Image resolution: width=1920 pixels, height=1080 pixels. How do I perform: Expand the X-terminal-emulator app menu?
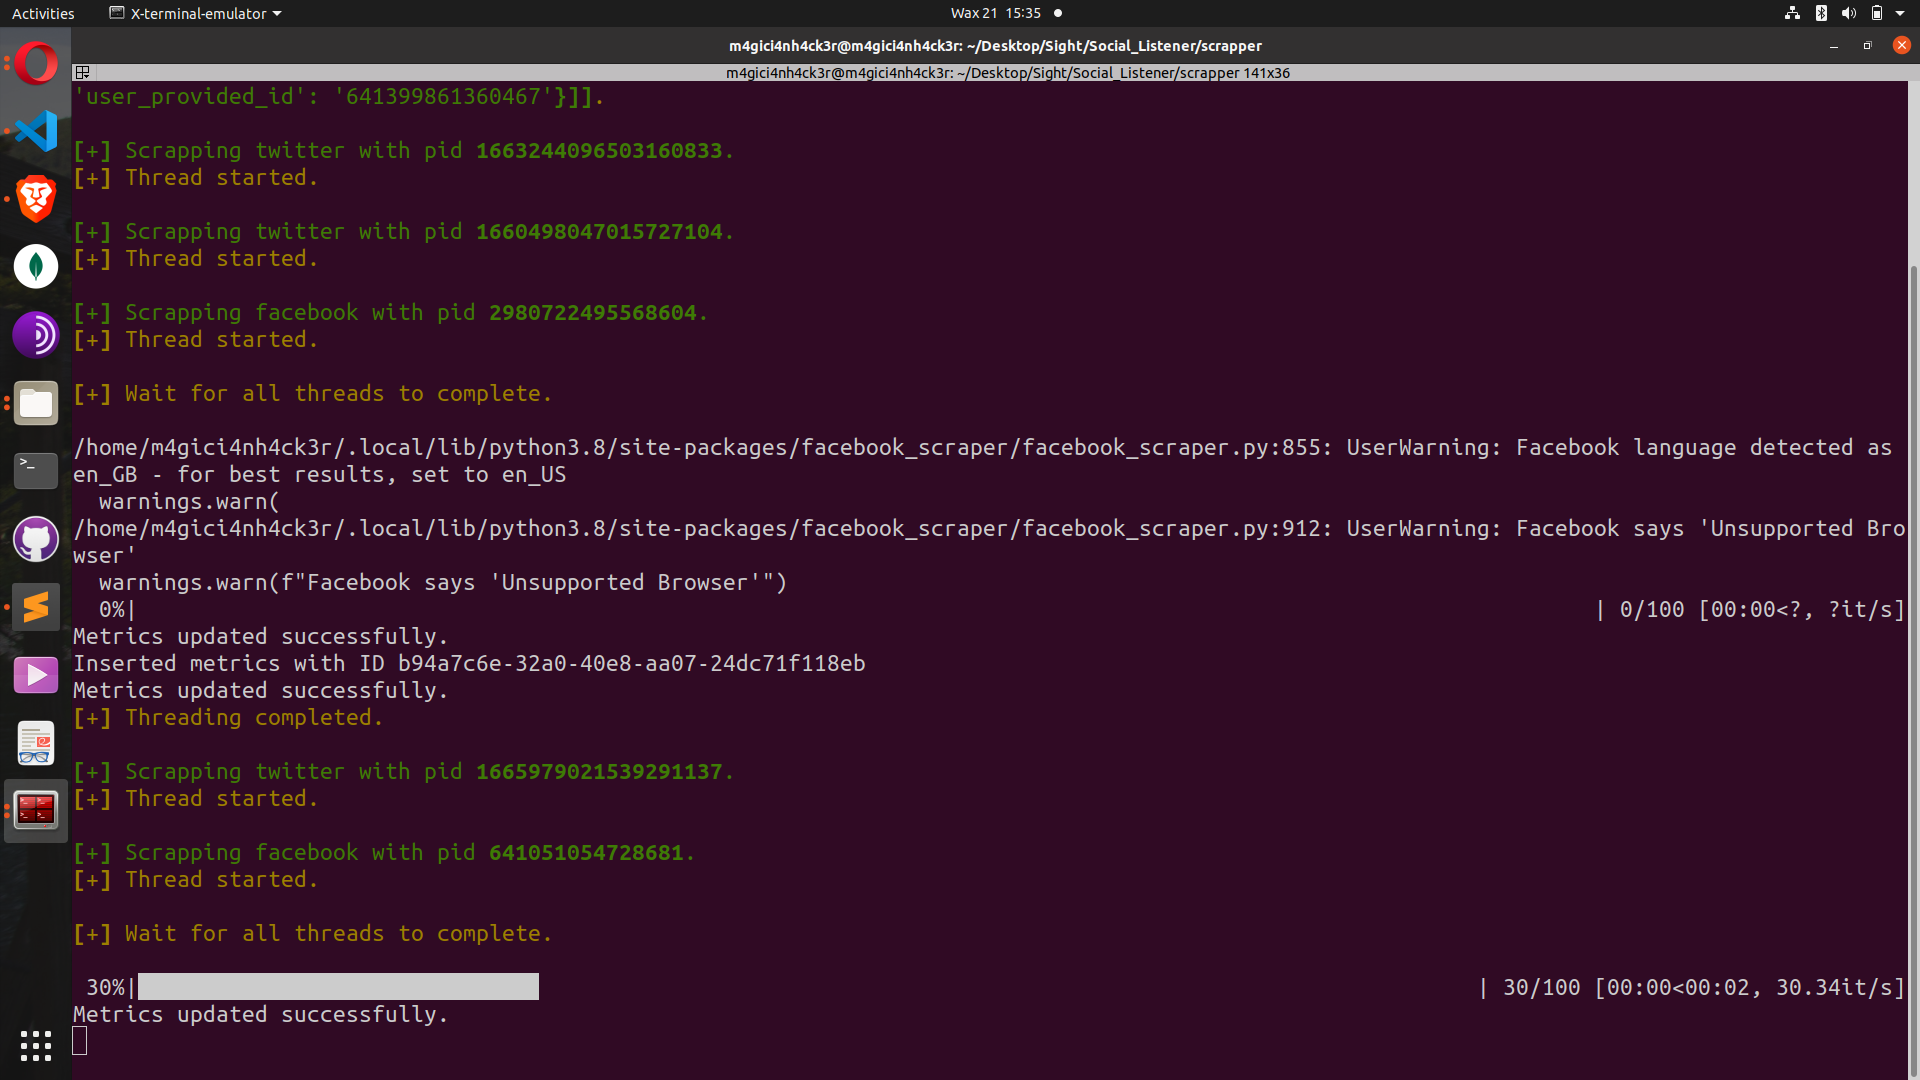click(x=196, y=13)
